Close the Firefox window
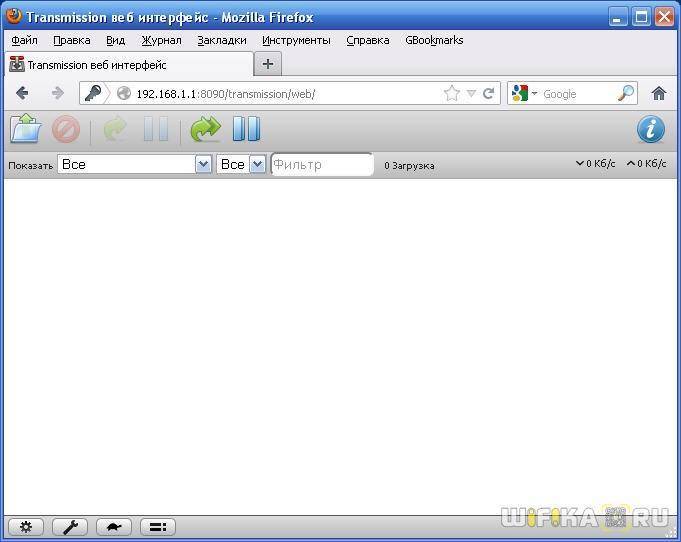The height and width of the screenshot is (542, 681). (x=664, y=17)
